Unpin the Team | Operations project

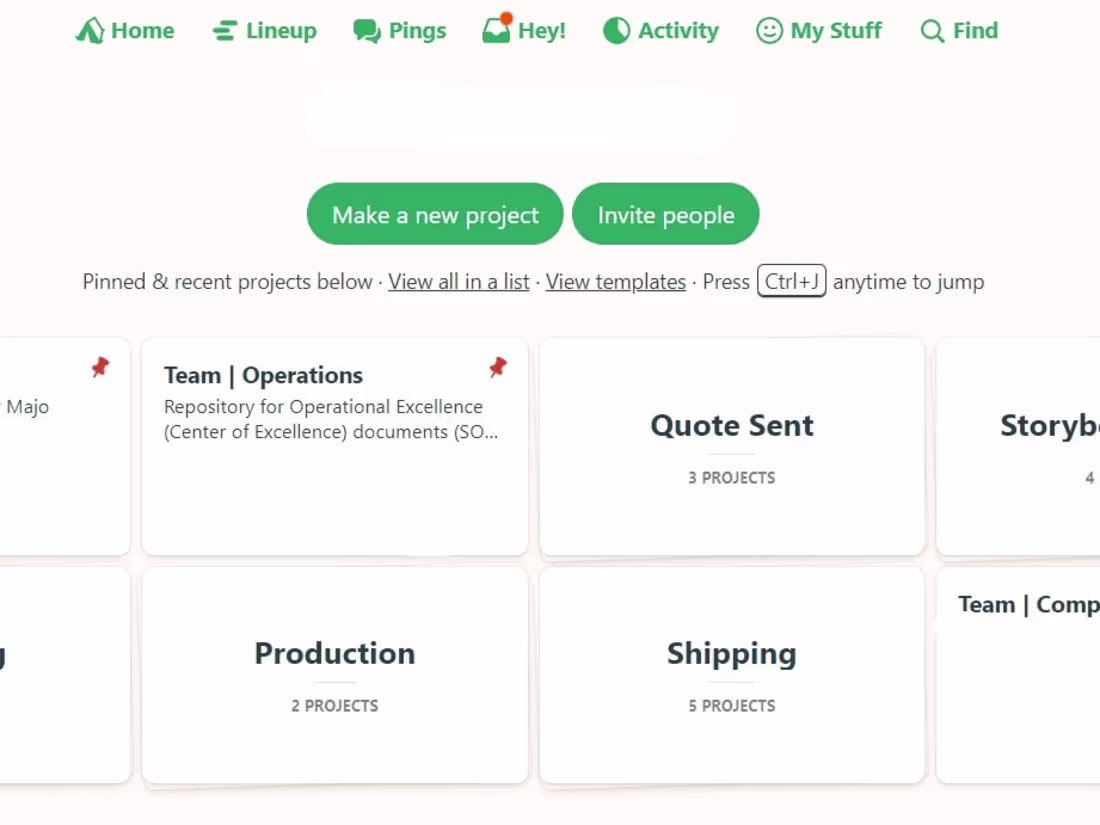coord(498,368)
